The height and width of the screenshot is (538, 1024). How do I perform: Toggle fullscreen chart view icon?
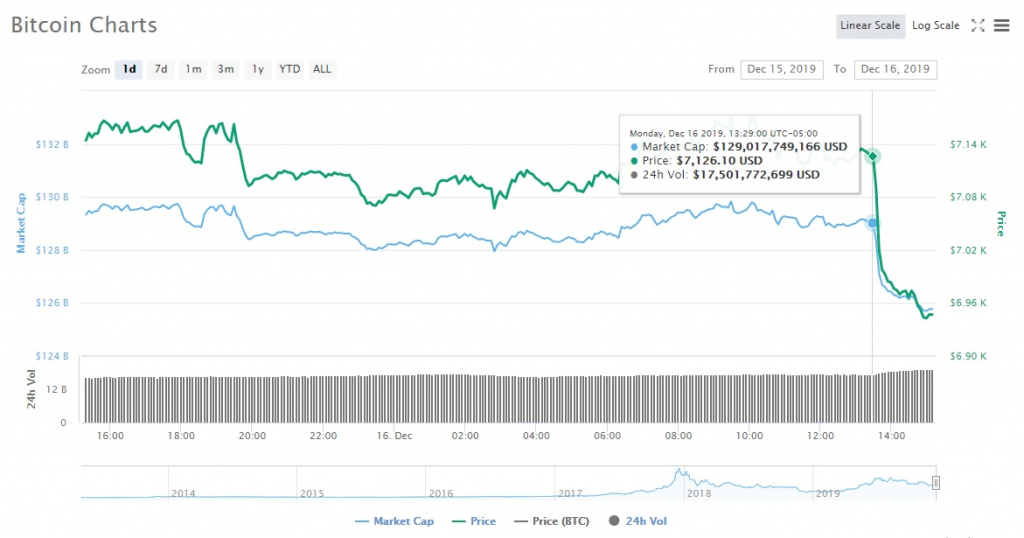[978, 25]
